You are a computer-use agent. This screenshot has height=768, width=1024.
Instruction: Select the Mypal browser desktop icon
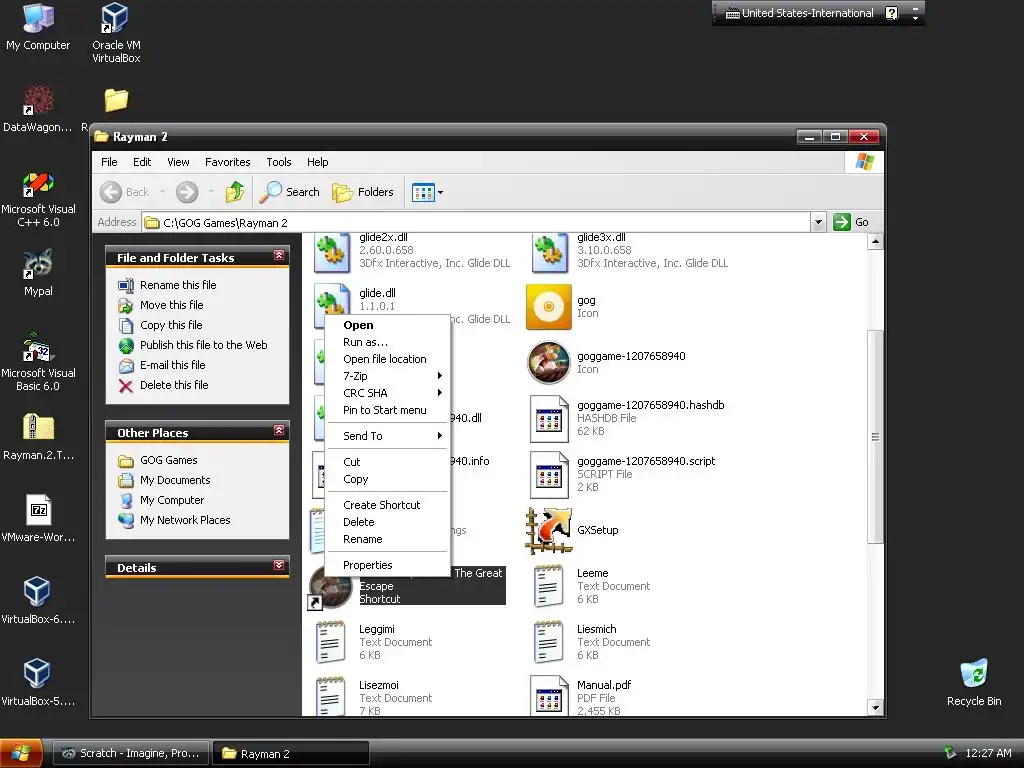point(38,272)
